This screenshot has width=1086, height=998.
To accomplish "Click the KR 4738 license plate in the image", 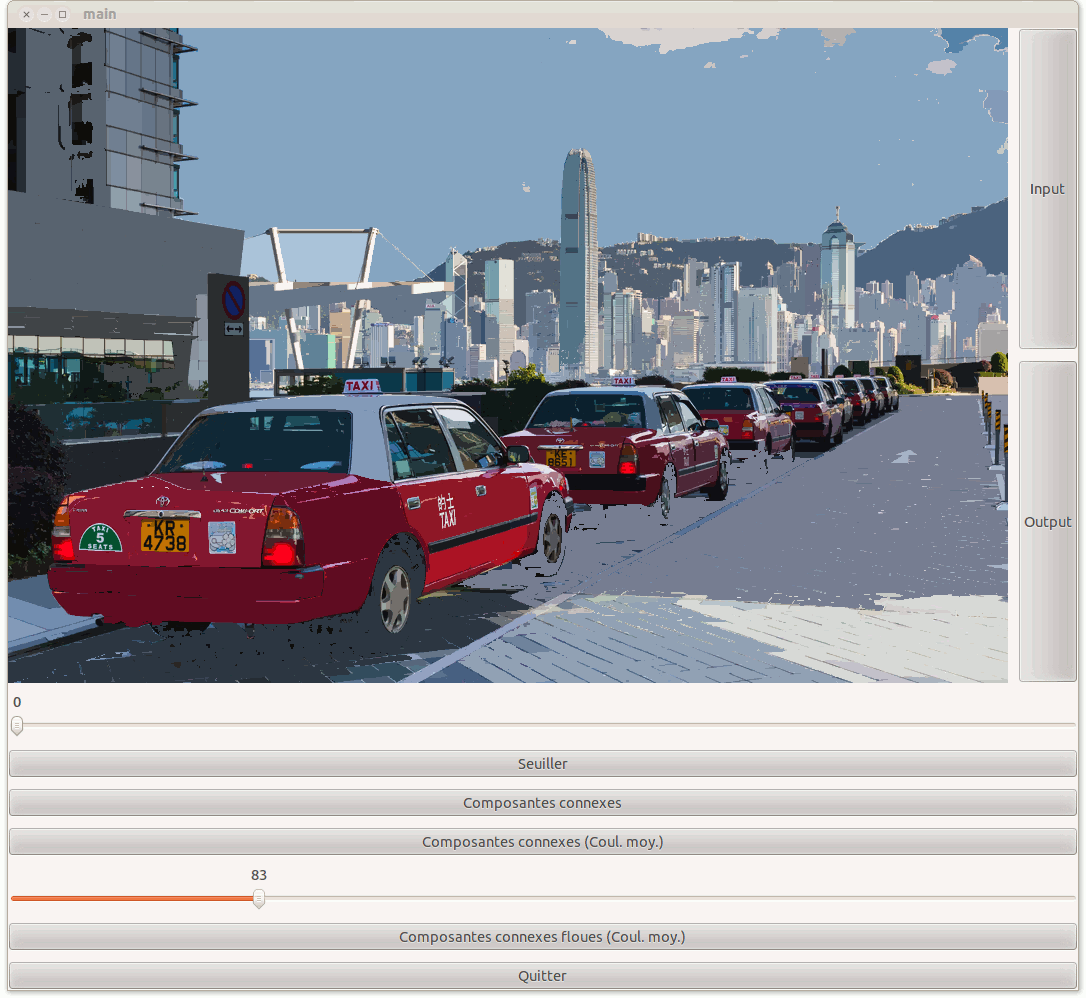I will 164,536.
